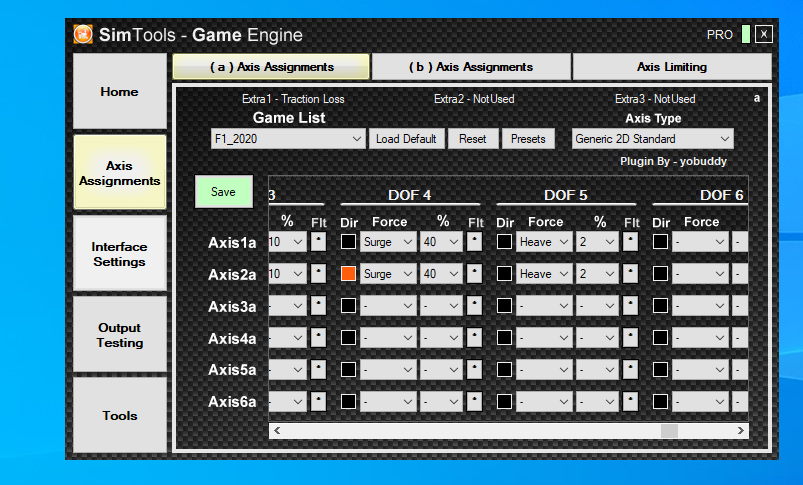Click the green PRO status indicator
This screenshot has height=485, width=803.
(746, 34)
